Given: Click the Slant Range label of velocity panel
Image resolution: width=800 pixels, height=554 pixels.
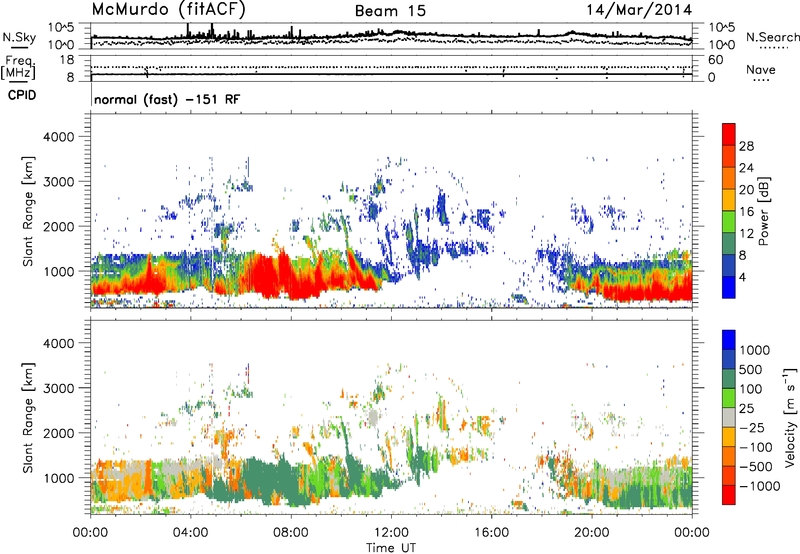Looking at the screenshot, I should [28, 418].
